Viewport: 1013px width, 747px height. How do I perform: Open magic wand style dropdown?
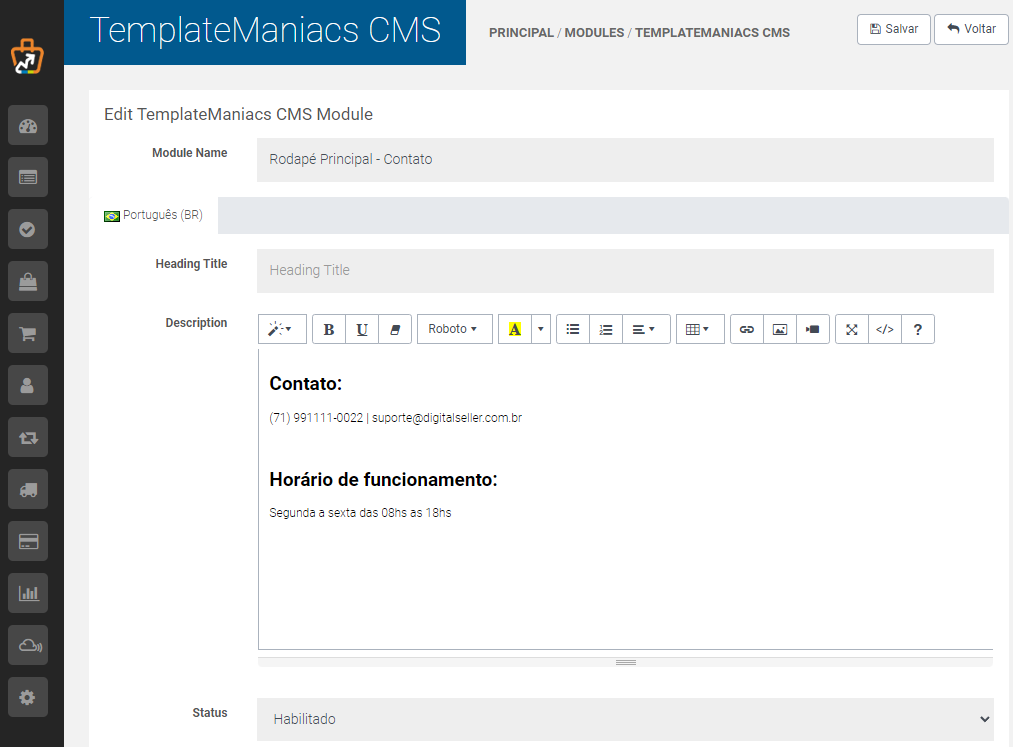point(282,330)
